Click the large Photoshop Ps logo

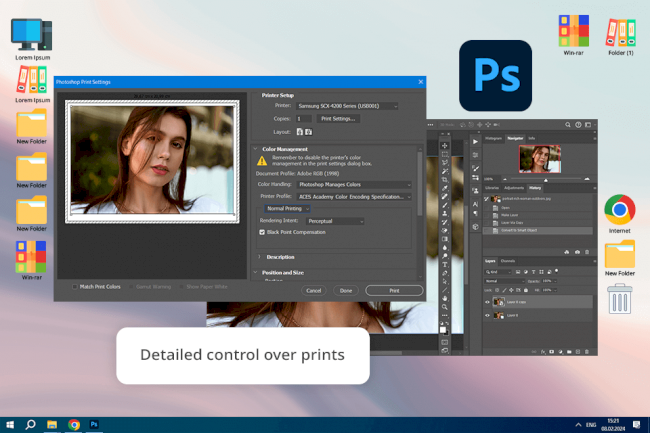496,76
